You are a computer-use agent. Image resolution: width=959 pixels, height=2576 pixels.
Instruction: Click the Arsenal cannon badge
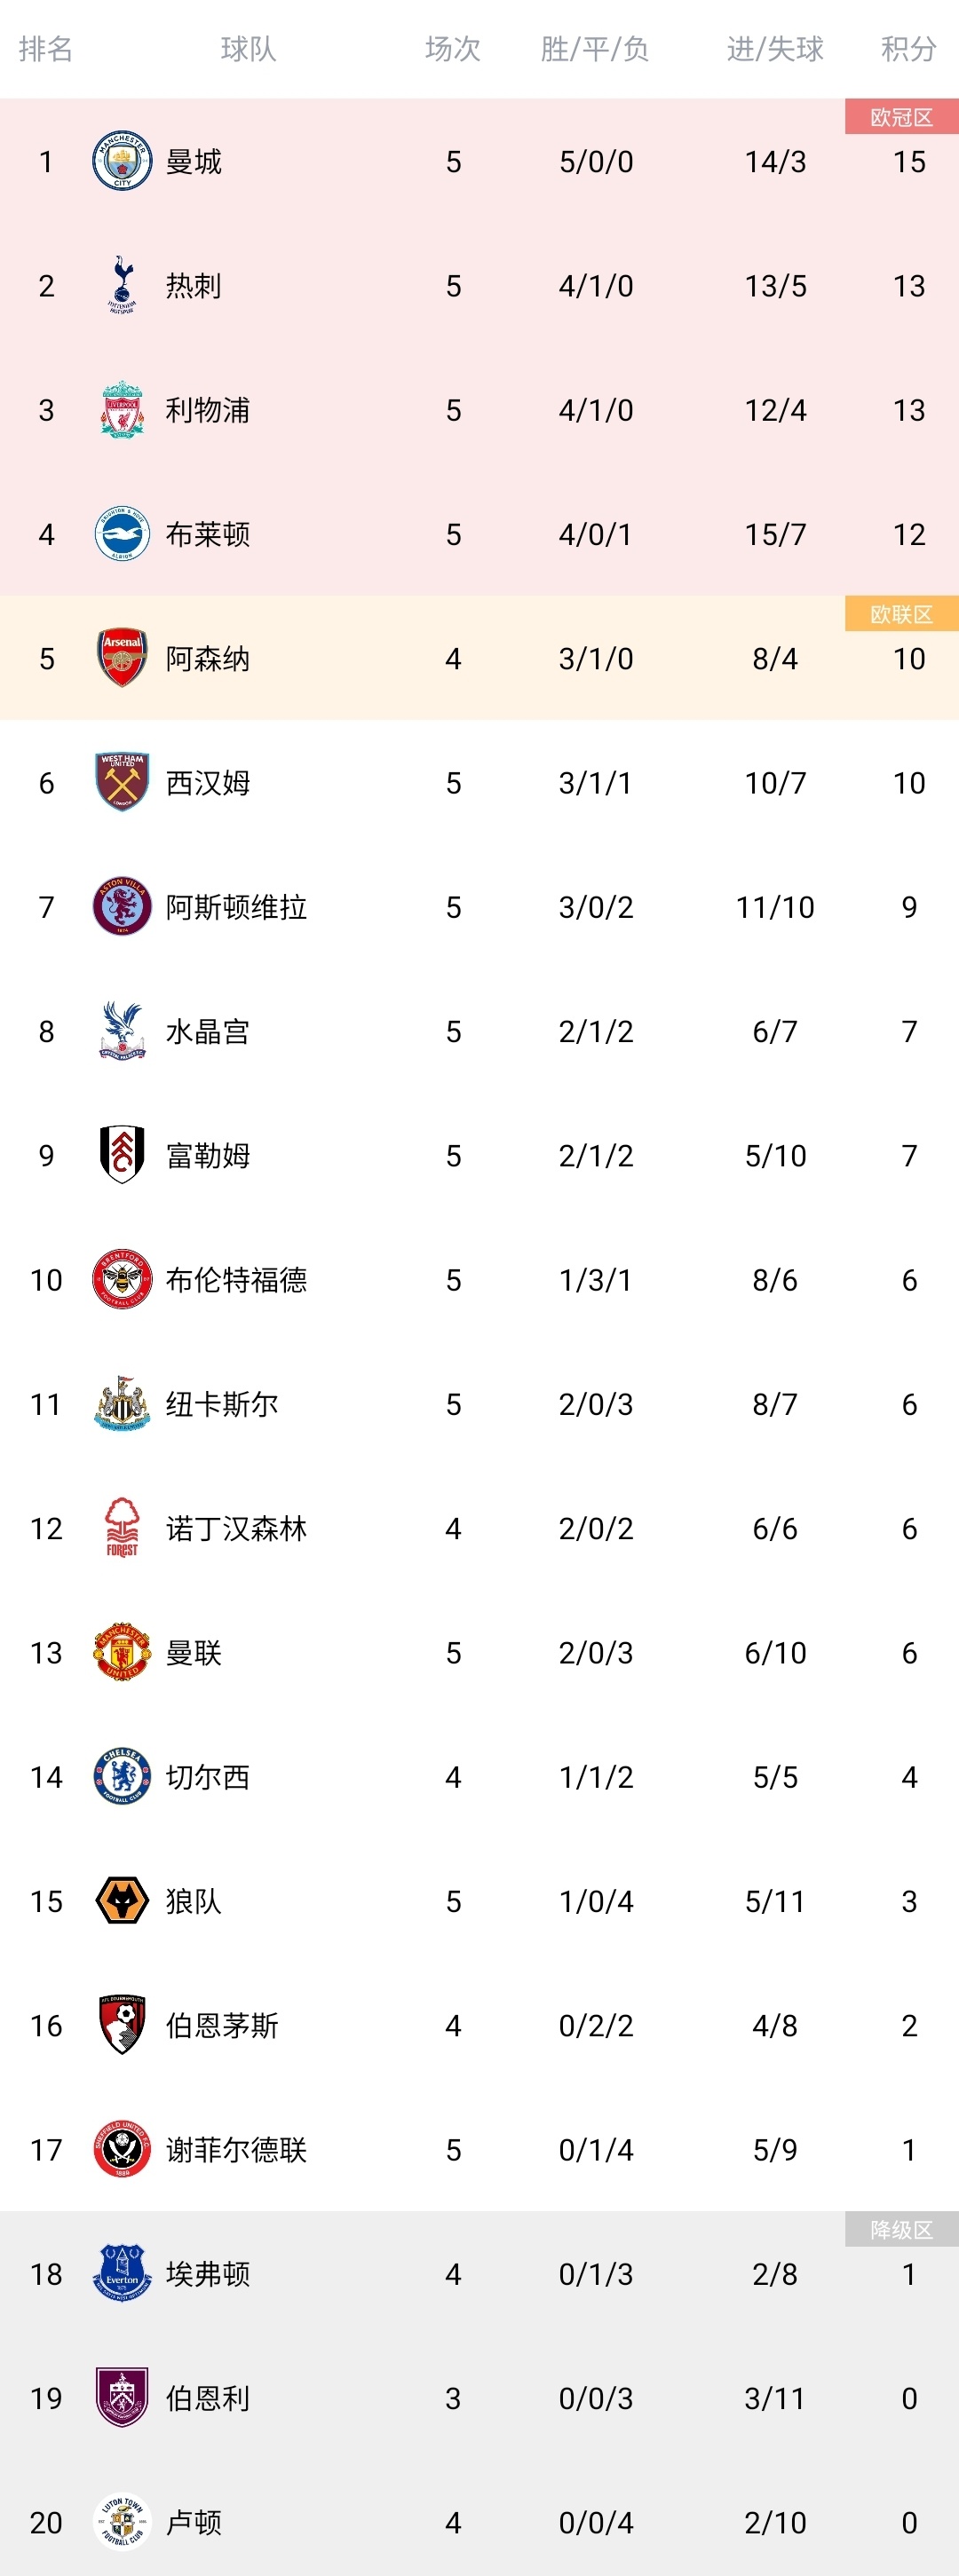click(x=122, y=658)
